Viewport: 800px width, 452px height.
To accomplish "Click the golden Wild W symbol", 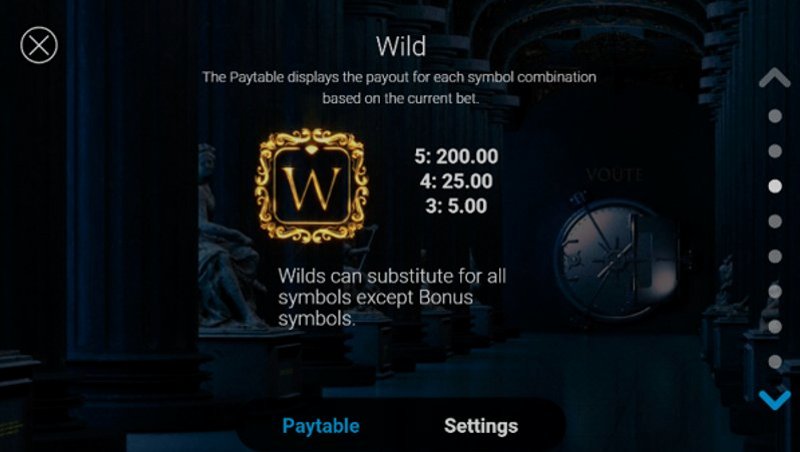I will pyautogui.click(x=312, y=185).
